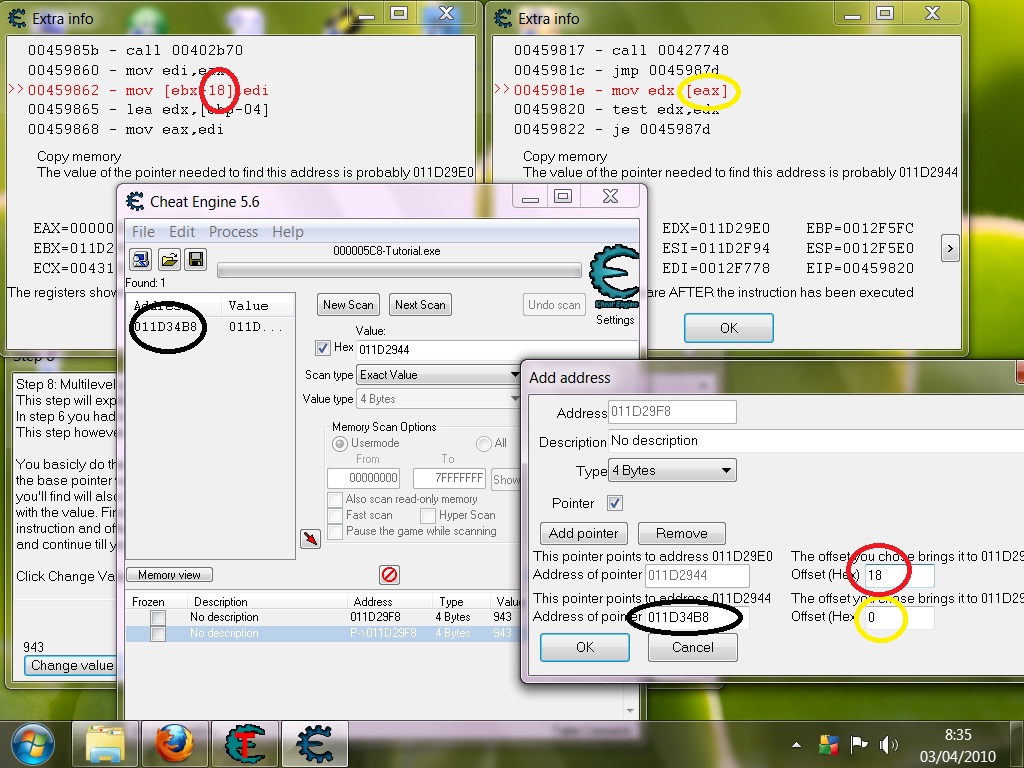Screen dimensions: 1024x768
Task: Freeze the P->011D29F8 pointer entry
Action: coord(157,633)
